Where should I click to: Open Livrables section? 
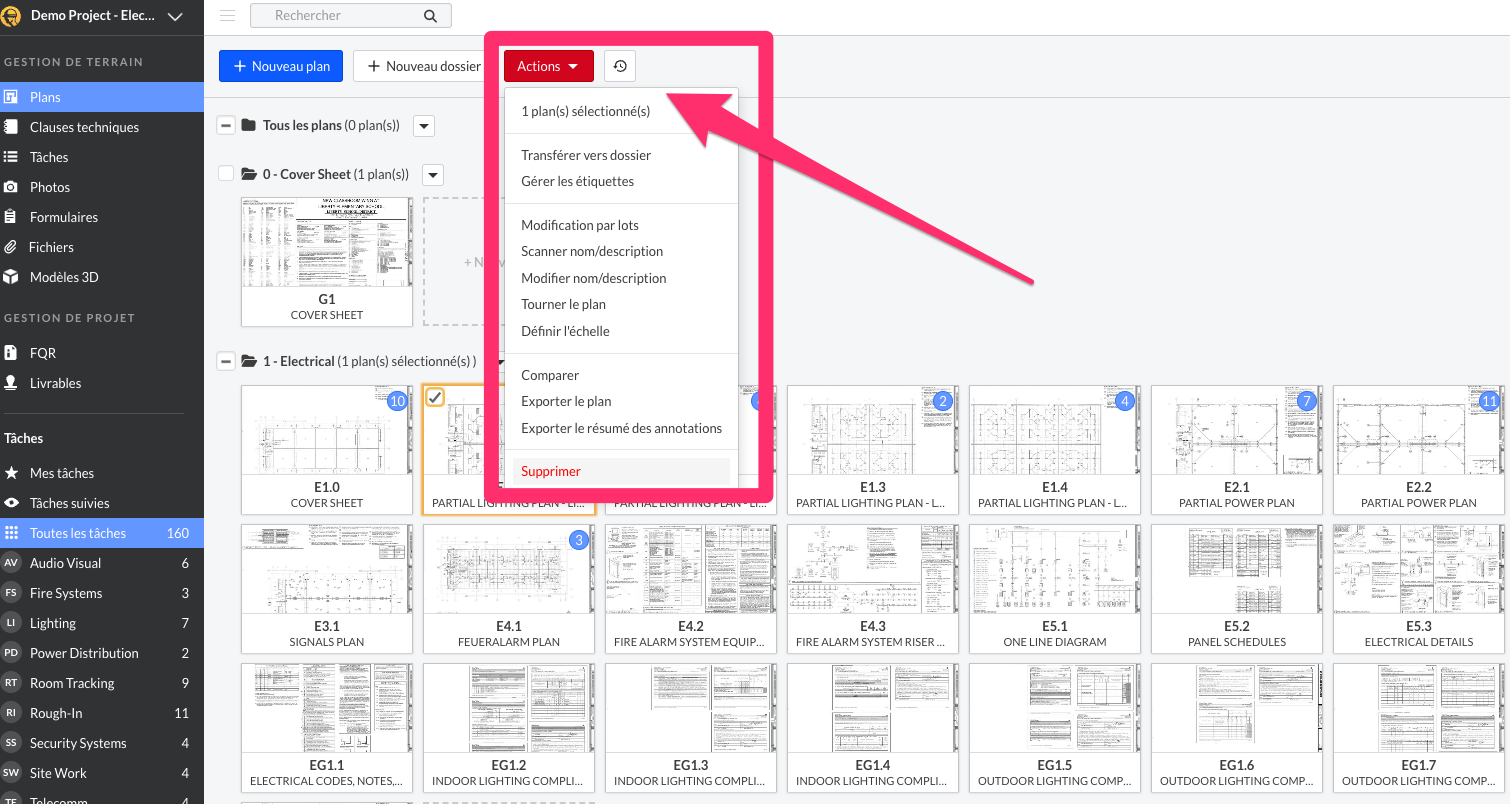[102, 383]
